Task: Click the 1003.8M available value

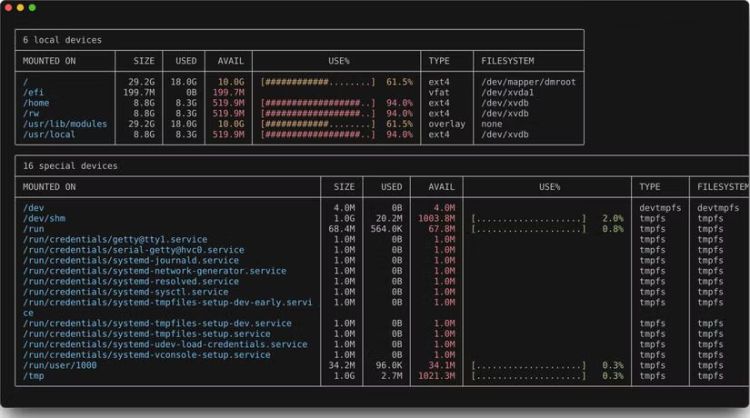Action: click(x=435, y=218)
